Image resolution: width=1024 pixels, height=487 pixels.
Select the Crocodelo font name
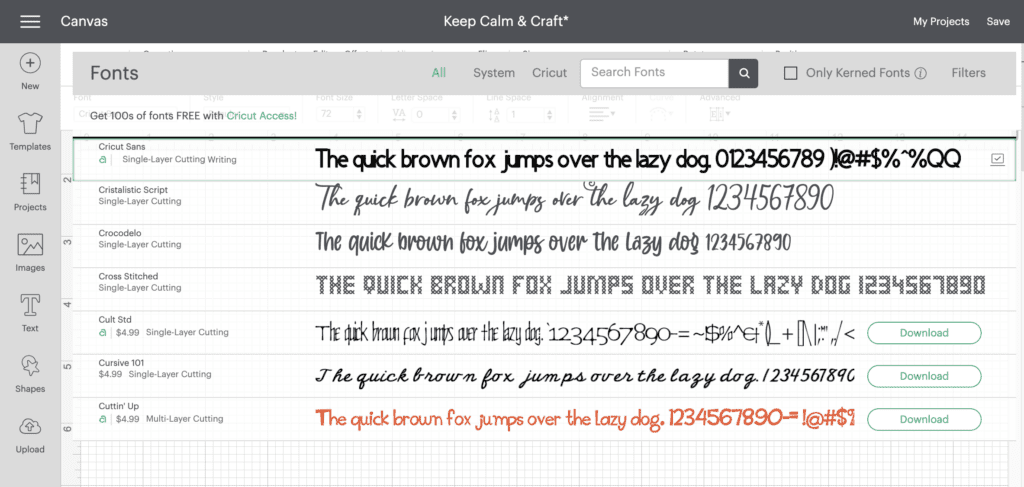click(120, 233)
